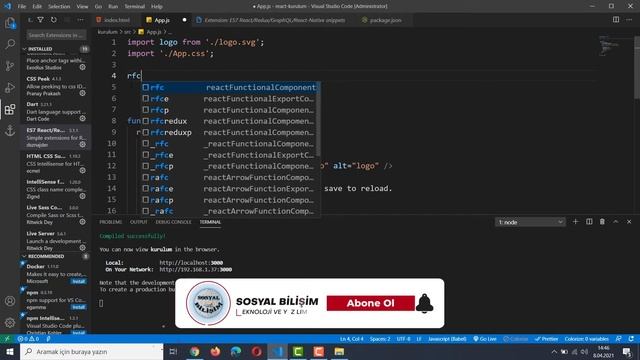The width and height of the screenshot is (640, 360).
Task: Kill the terminal with trash icon
Action: point(602,222)
